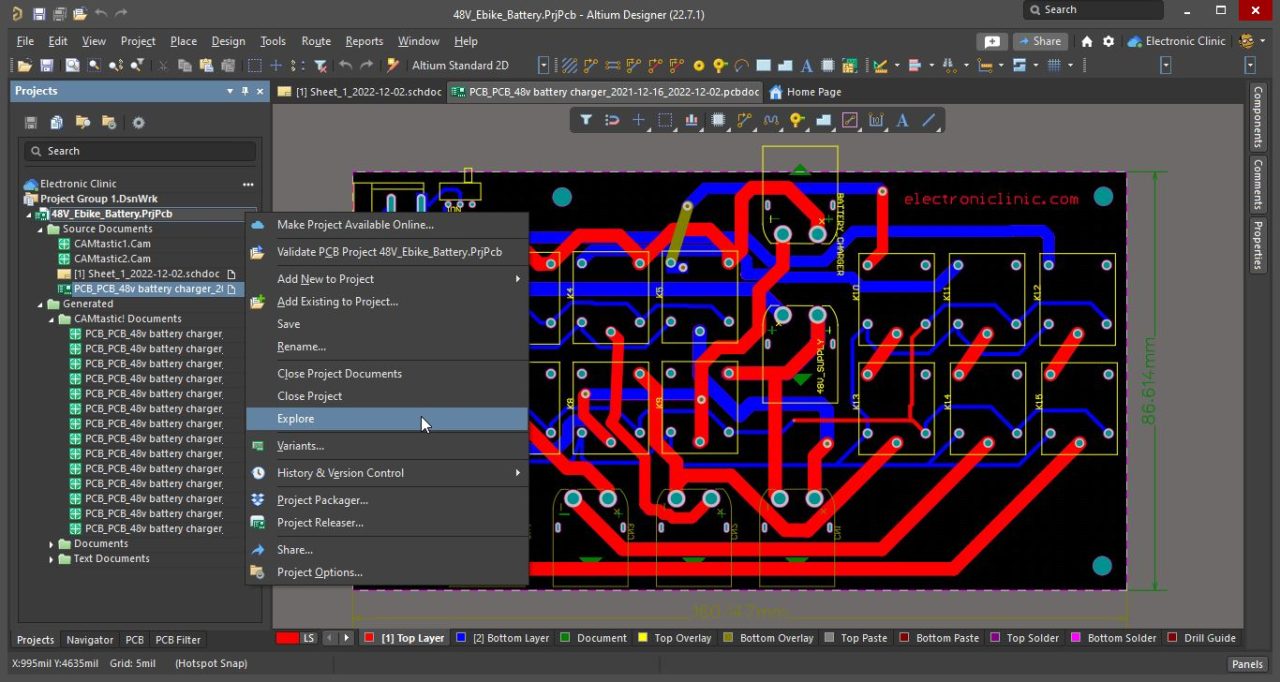Select Project Options in context menu
The height and width of the screenshot is (682, 1280).
click(x=387, y=573)
